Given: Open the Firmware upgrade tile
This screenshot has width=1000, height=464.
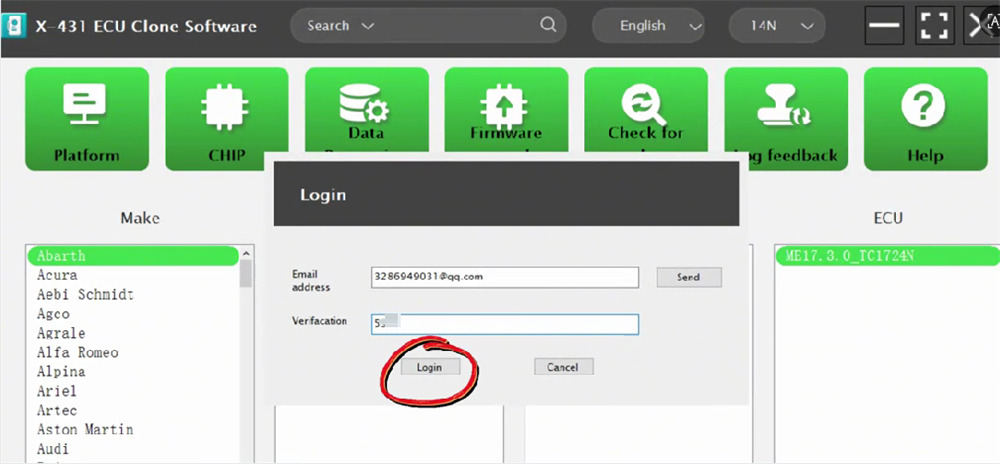Looking at the screenshot, I should click(506, 110).
